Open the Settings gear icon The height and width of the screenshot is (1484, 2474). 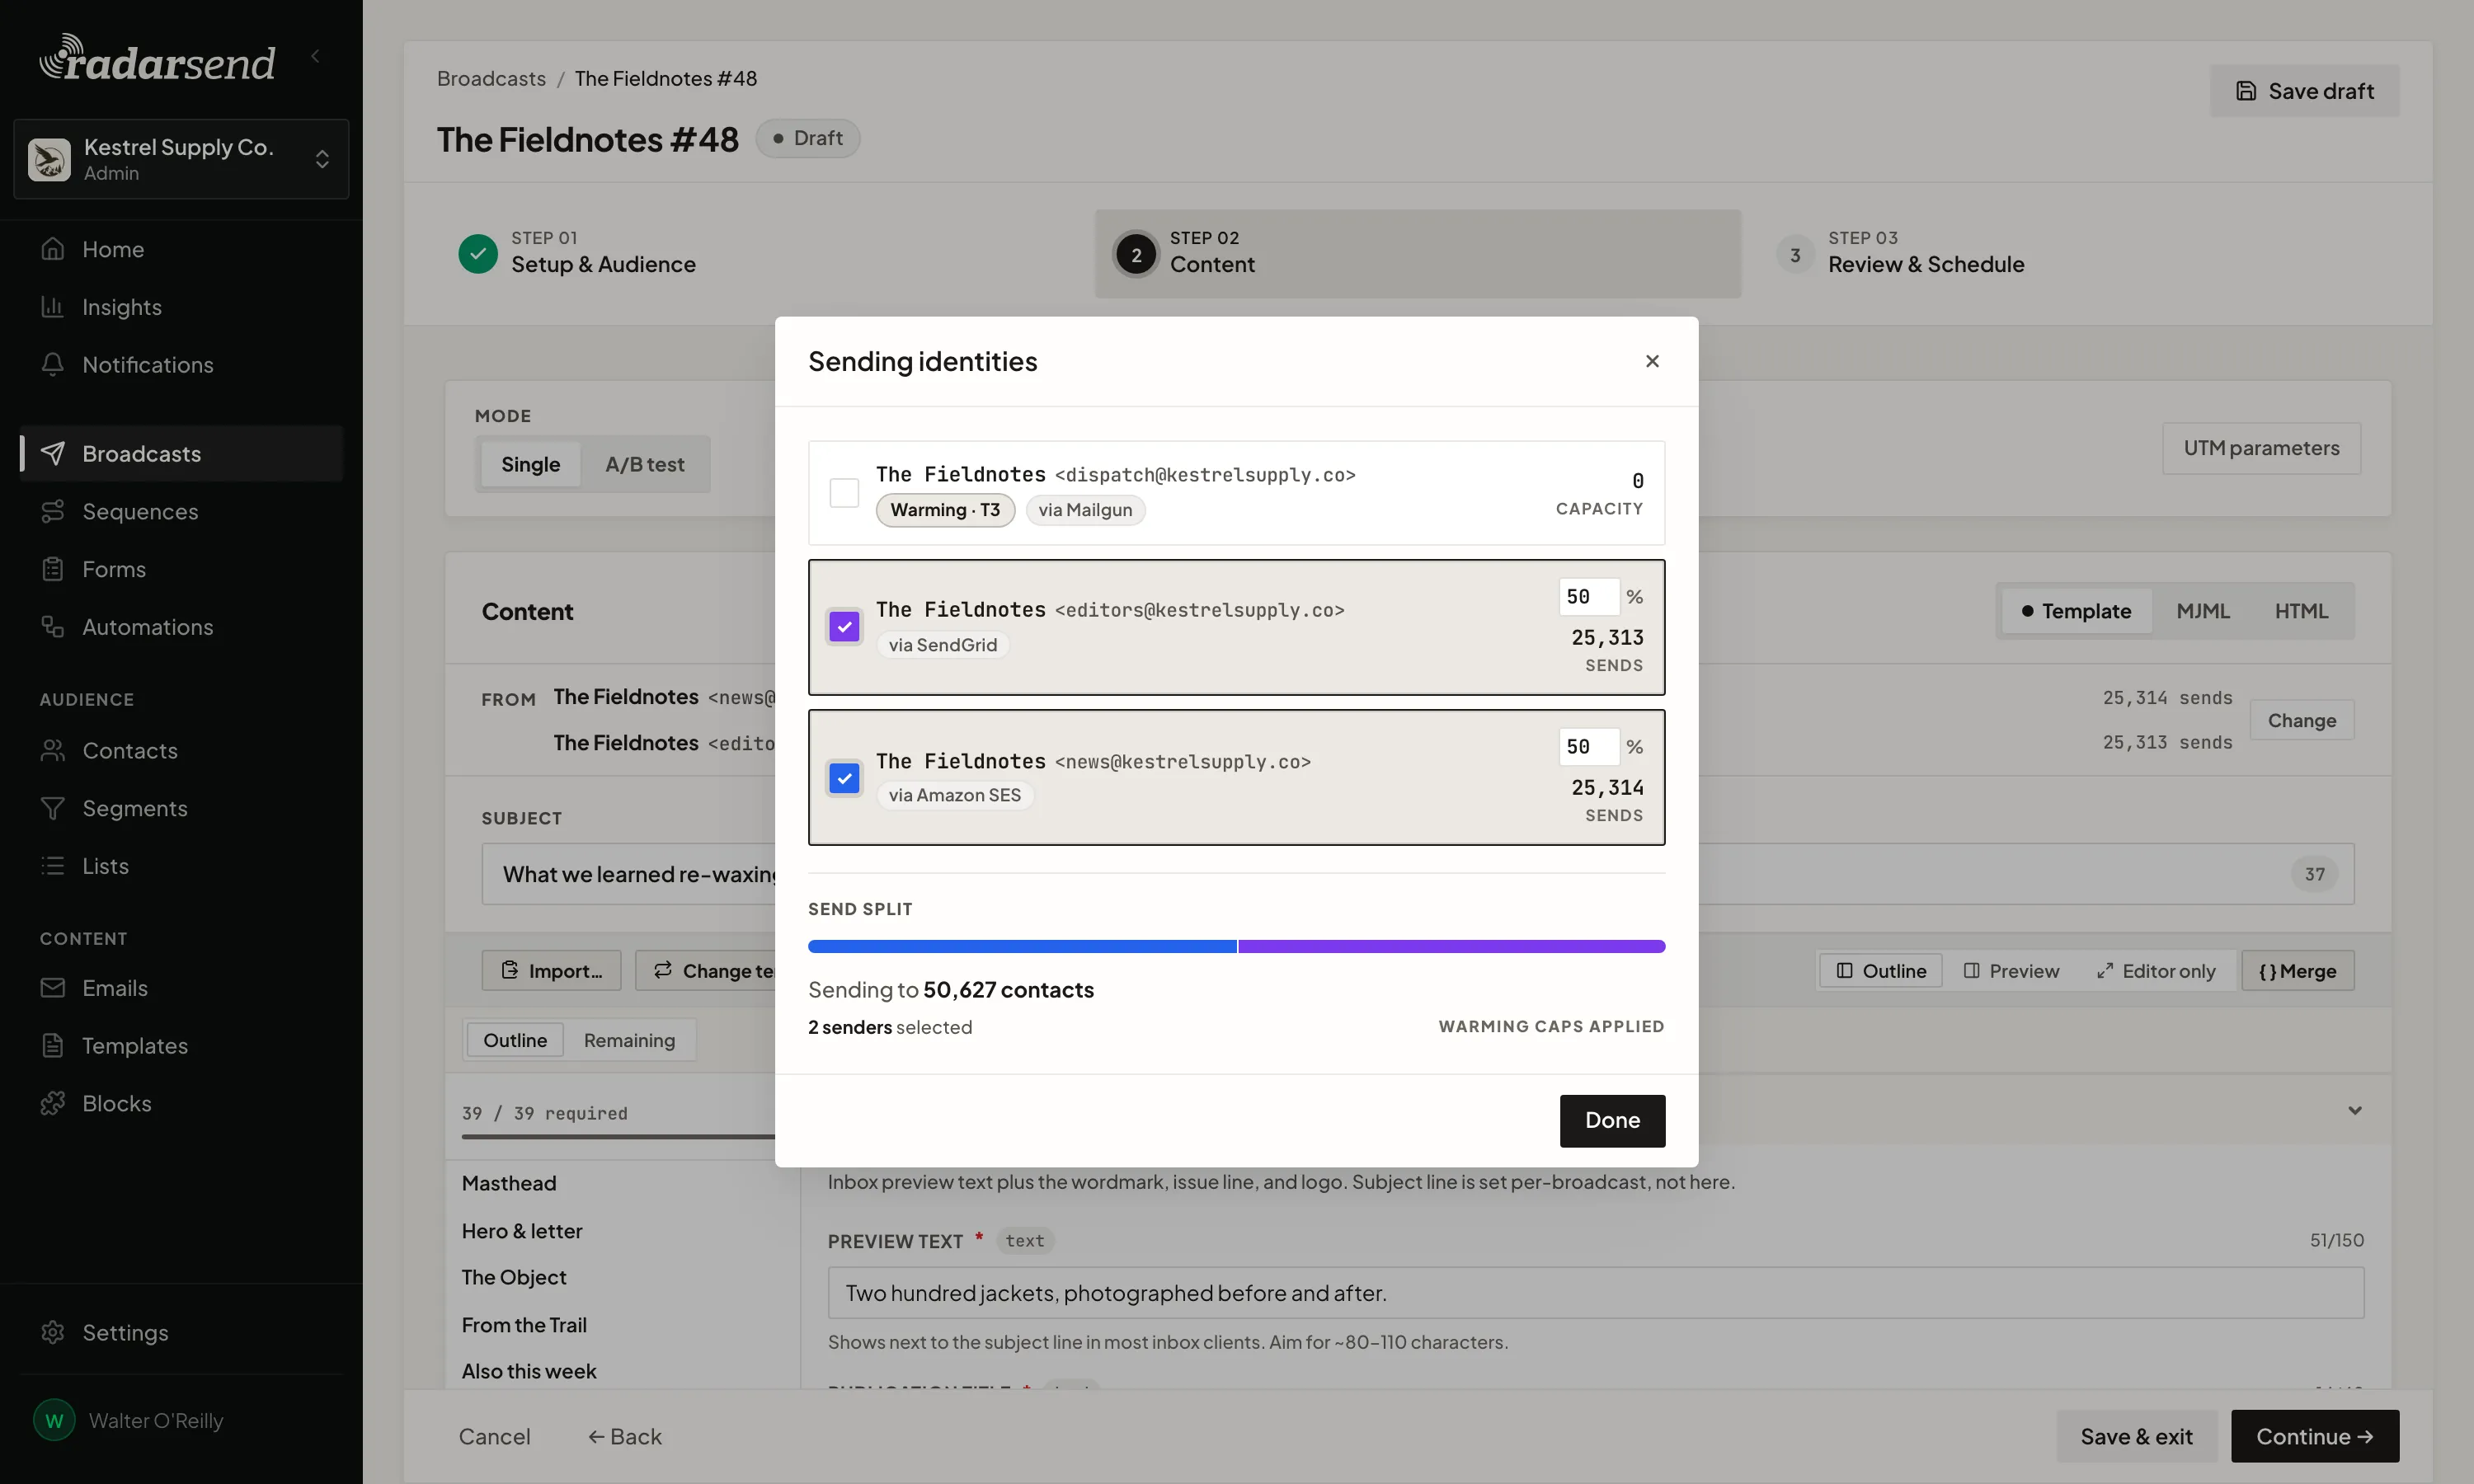tap(53, 1333)
